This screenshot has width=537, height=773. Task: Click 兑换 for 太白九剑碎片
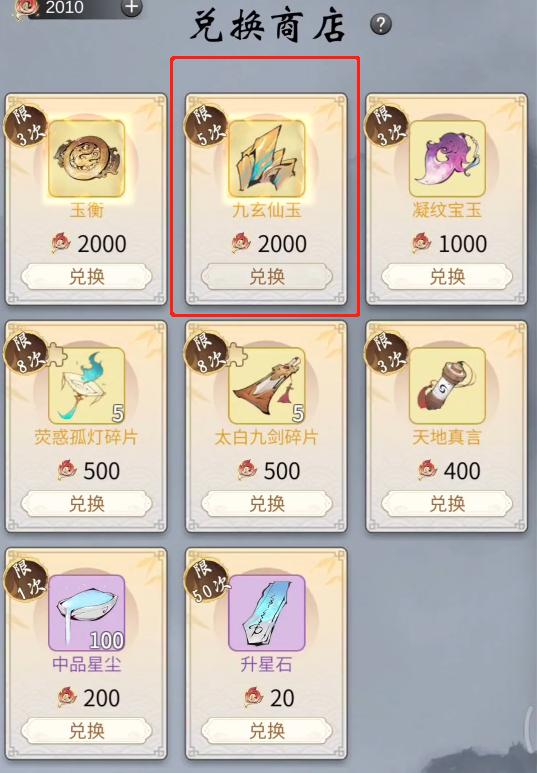267,503
